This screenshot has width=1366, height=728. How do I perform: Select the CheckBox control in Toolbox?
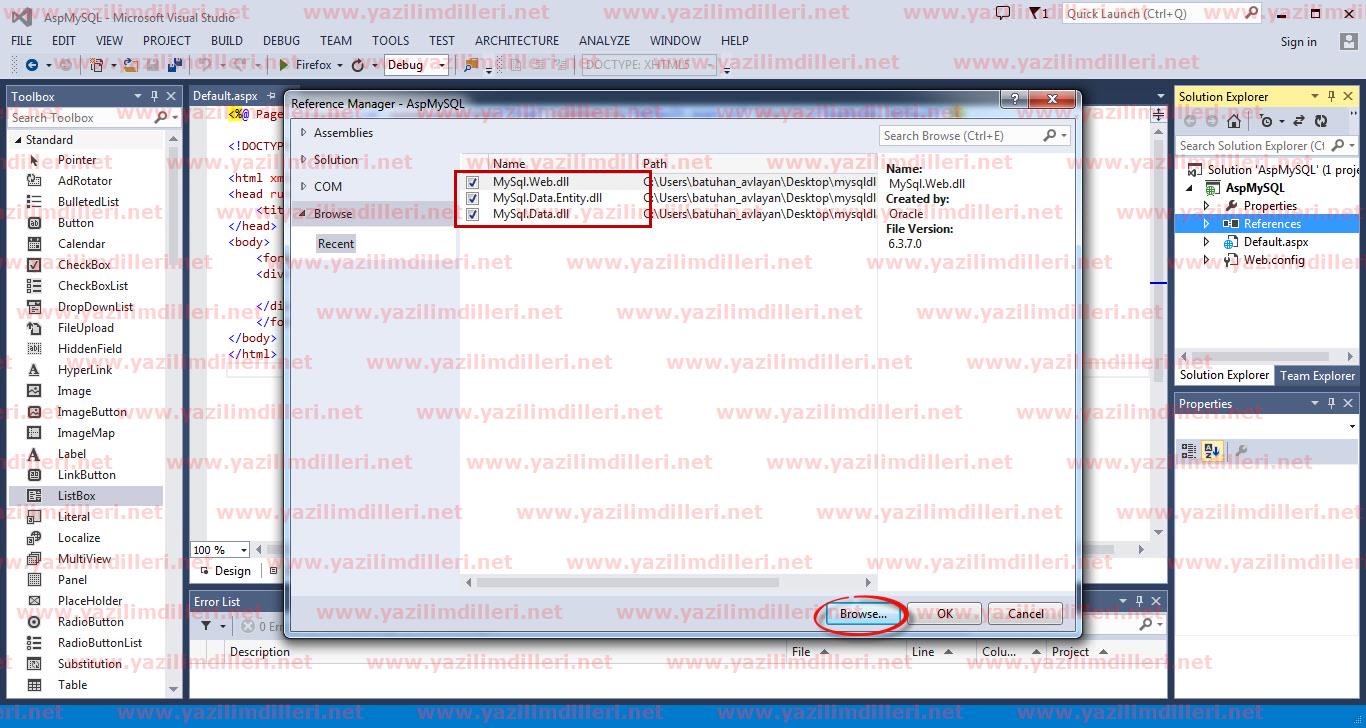[x=84, y=265]
